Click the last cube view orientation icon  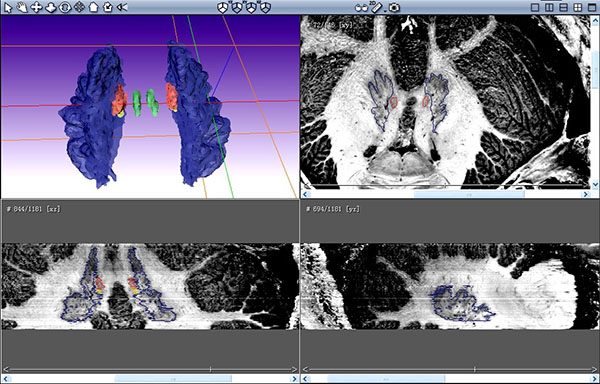coord(266,8)
